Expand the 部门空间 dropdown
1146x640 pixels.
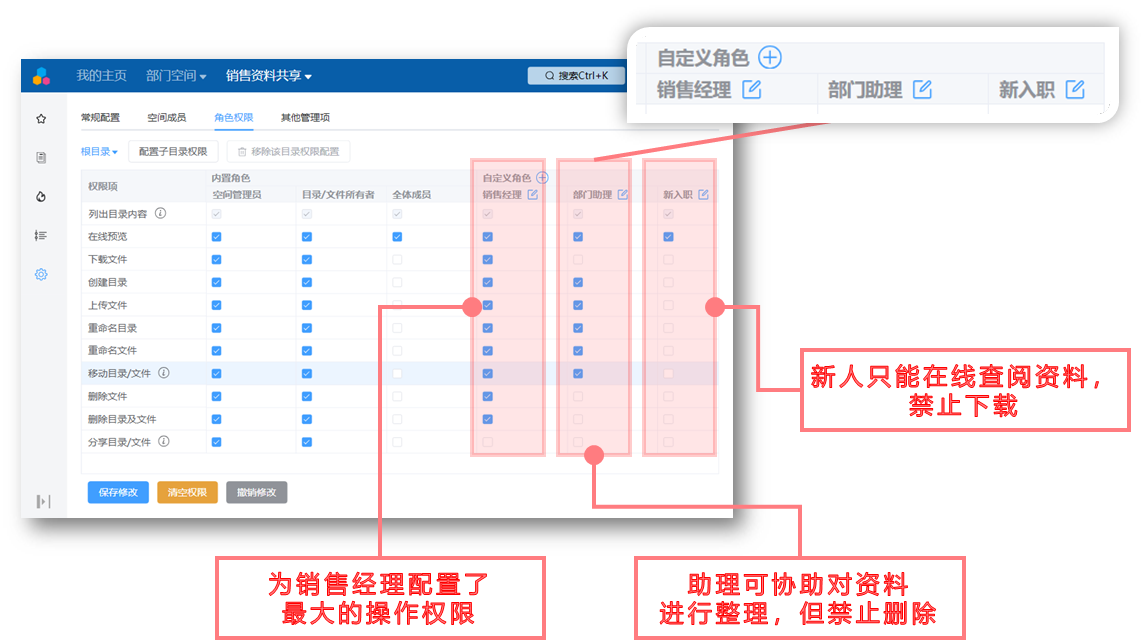click(x=176, y=75)
